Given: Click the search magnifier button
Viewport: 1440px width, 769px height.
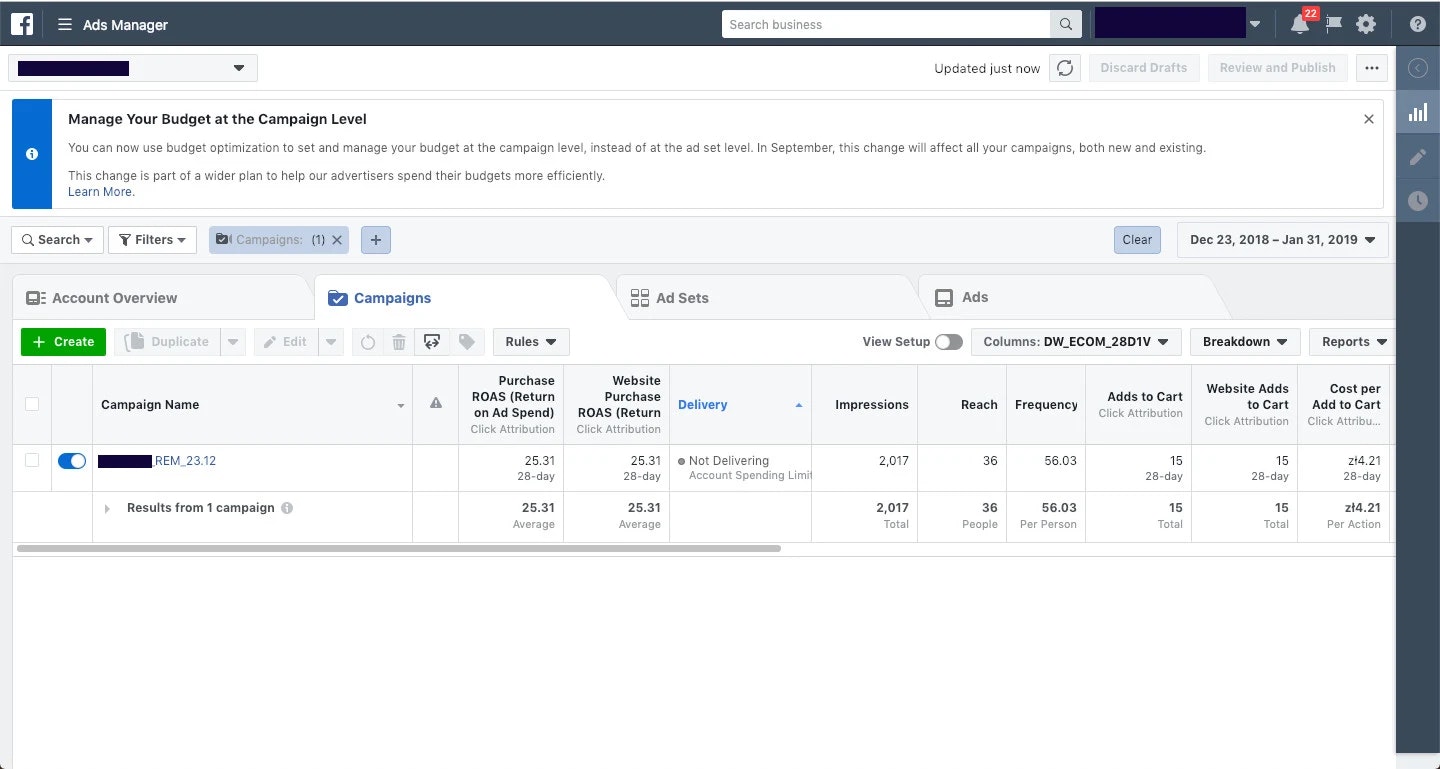Looking at the screenshot, I should (x=1065, y=24).
